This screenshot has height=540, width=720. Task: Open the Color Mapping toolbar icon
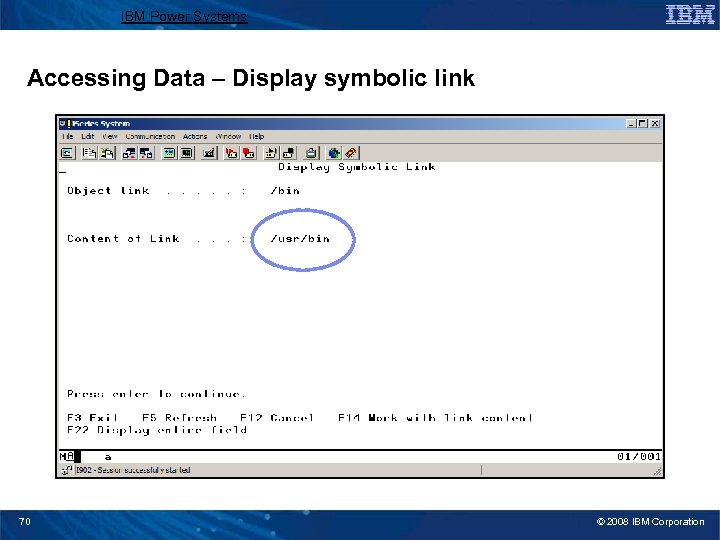186,153
